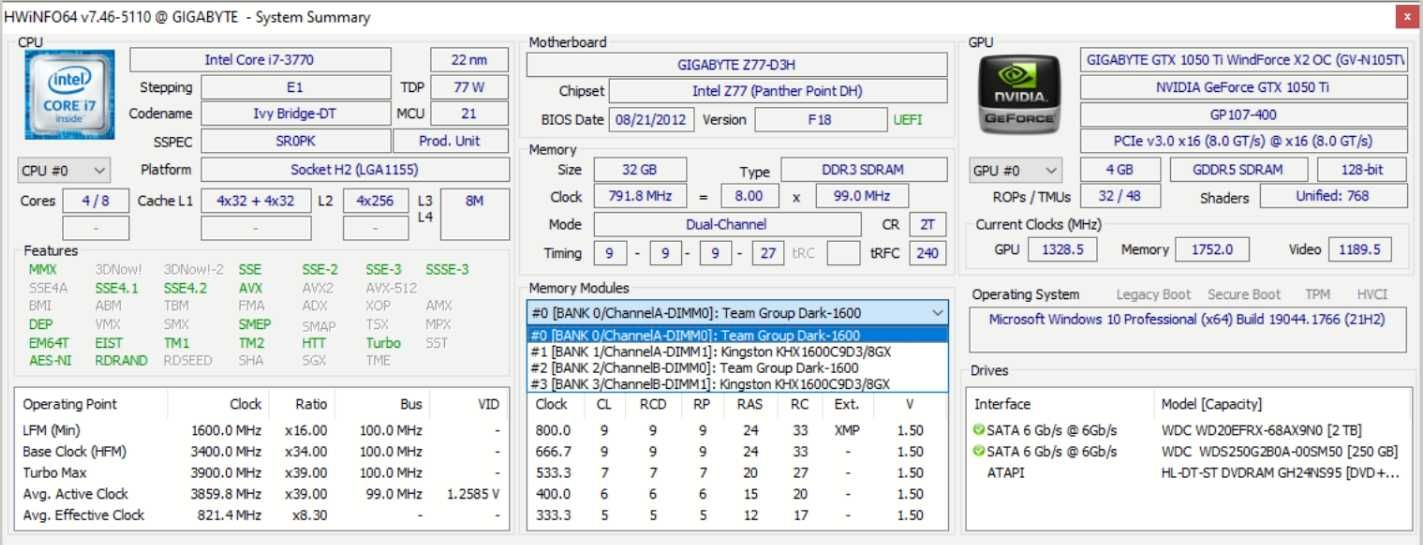Screen dimensions: 1423x545
Task: Close the System Summary window
Action: [x=1405, y=16]
